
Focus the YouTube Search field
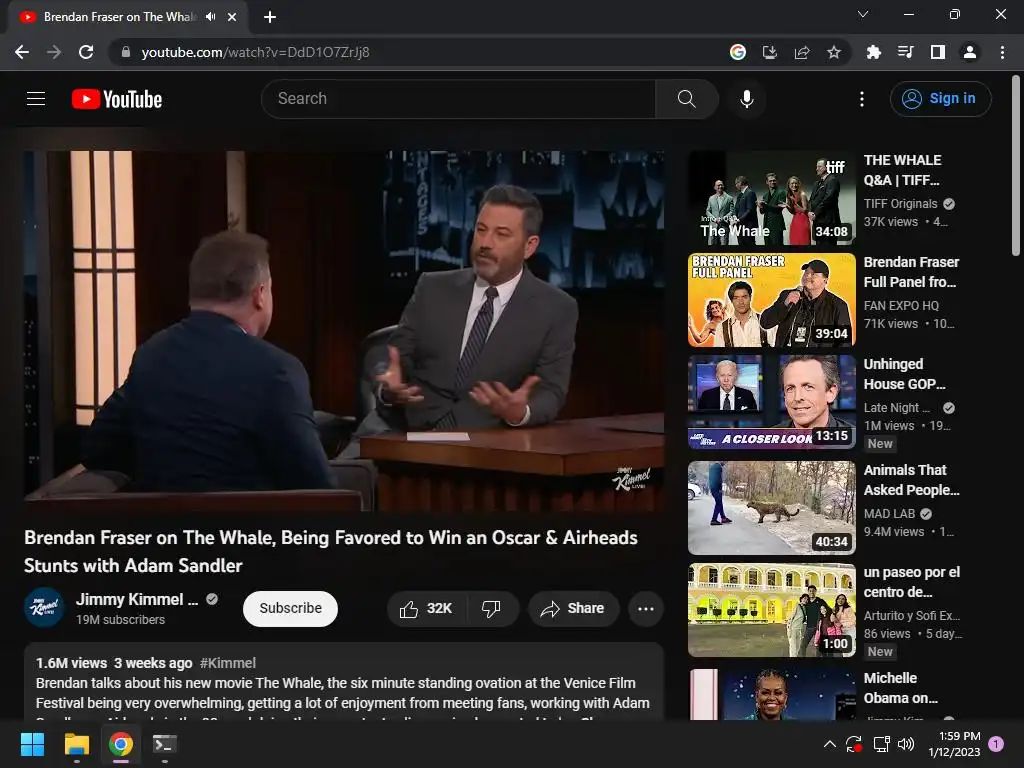point(458,99)
